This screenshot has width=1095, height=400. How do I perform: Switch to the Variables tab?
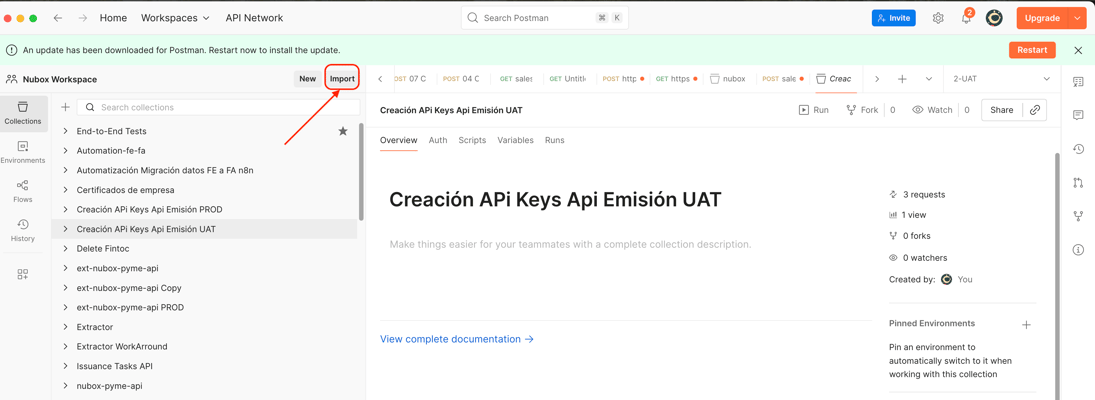515,140
